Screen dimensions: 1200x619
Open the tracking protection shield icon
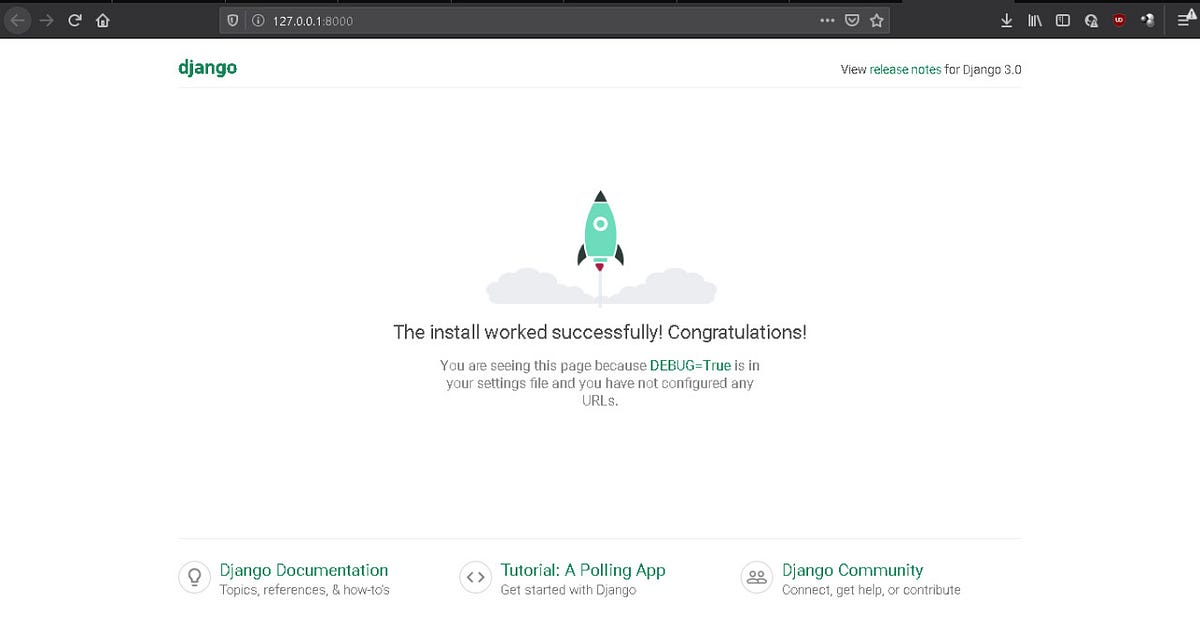232,20
